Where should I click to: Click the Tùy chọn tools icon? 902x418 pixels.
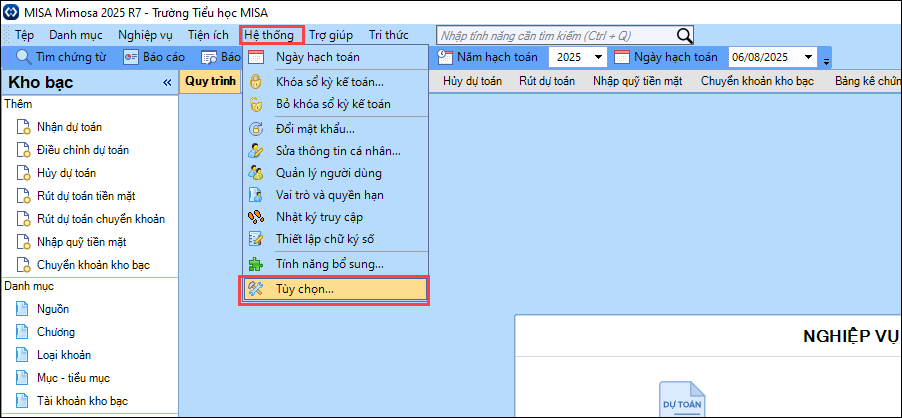pyautogui.click(x=255, y=290)
